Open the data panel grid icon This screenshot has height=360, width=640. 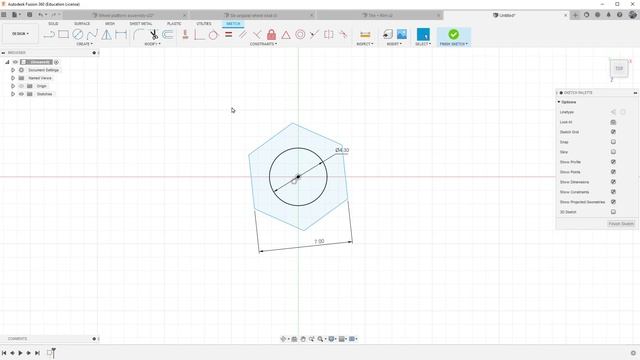4,15
